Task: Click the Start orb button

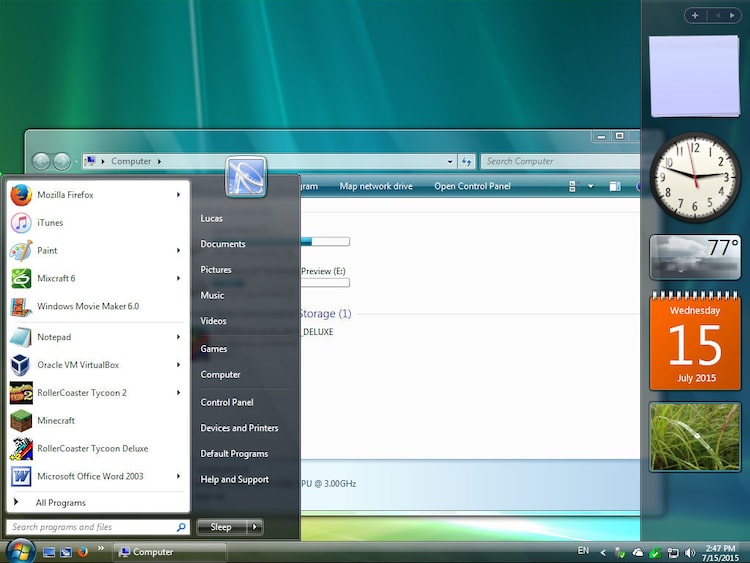Action: pos(20,550)
